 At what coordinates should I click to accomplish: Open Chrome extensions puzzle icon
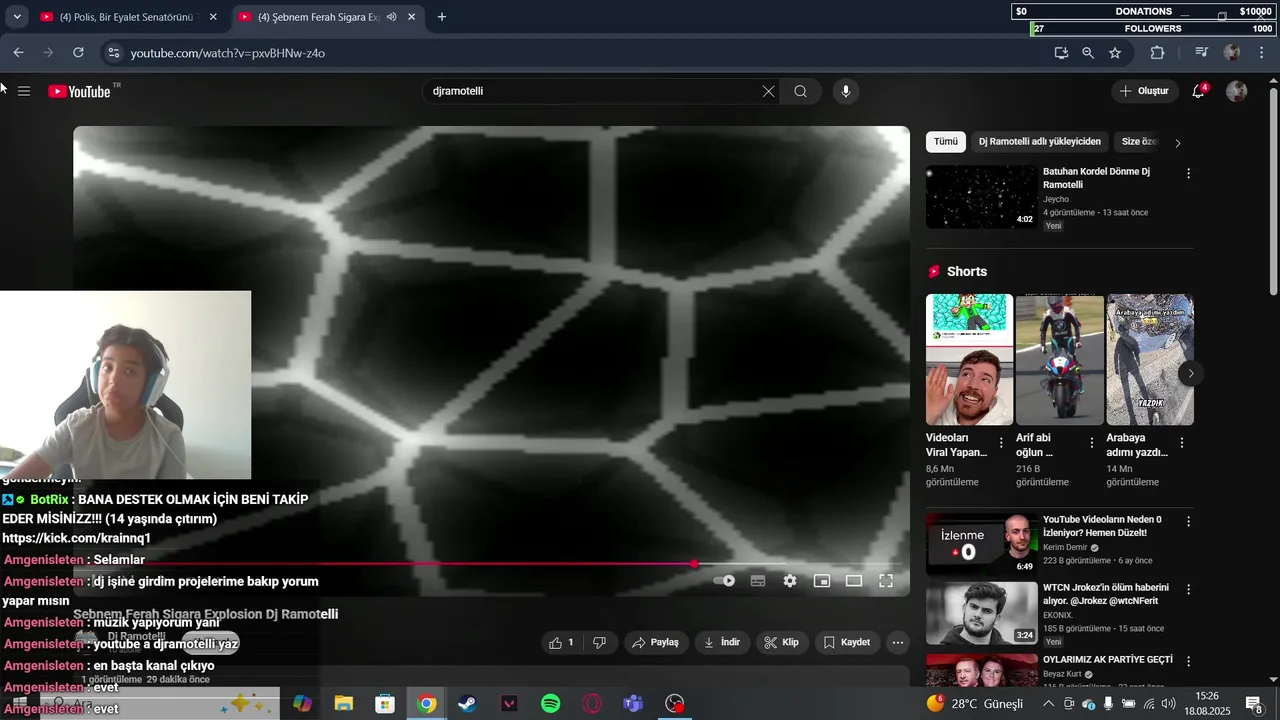(x=1158, y=53)
